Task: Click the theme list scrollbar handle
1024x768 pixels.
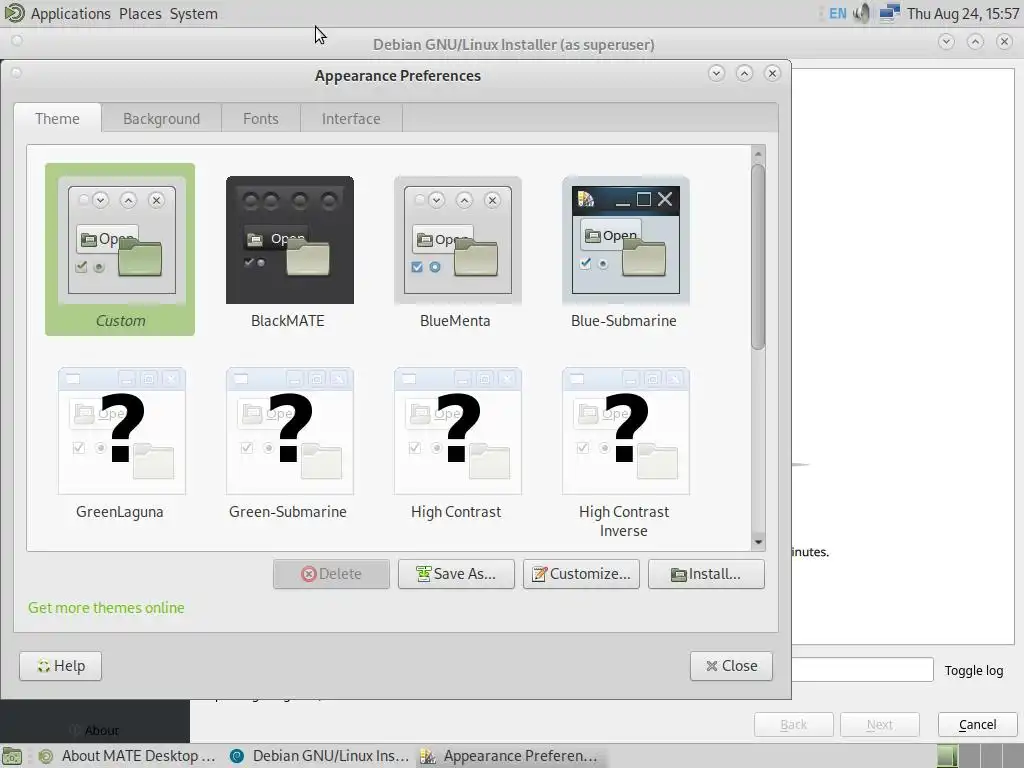Action: click(758, 257)
